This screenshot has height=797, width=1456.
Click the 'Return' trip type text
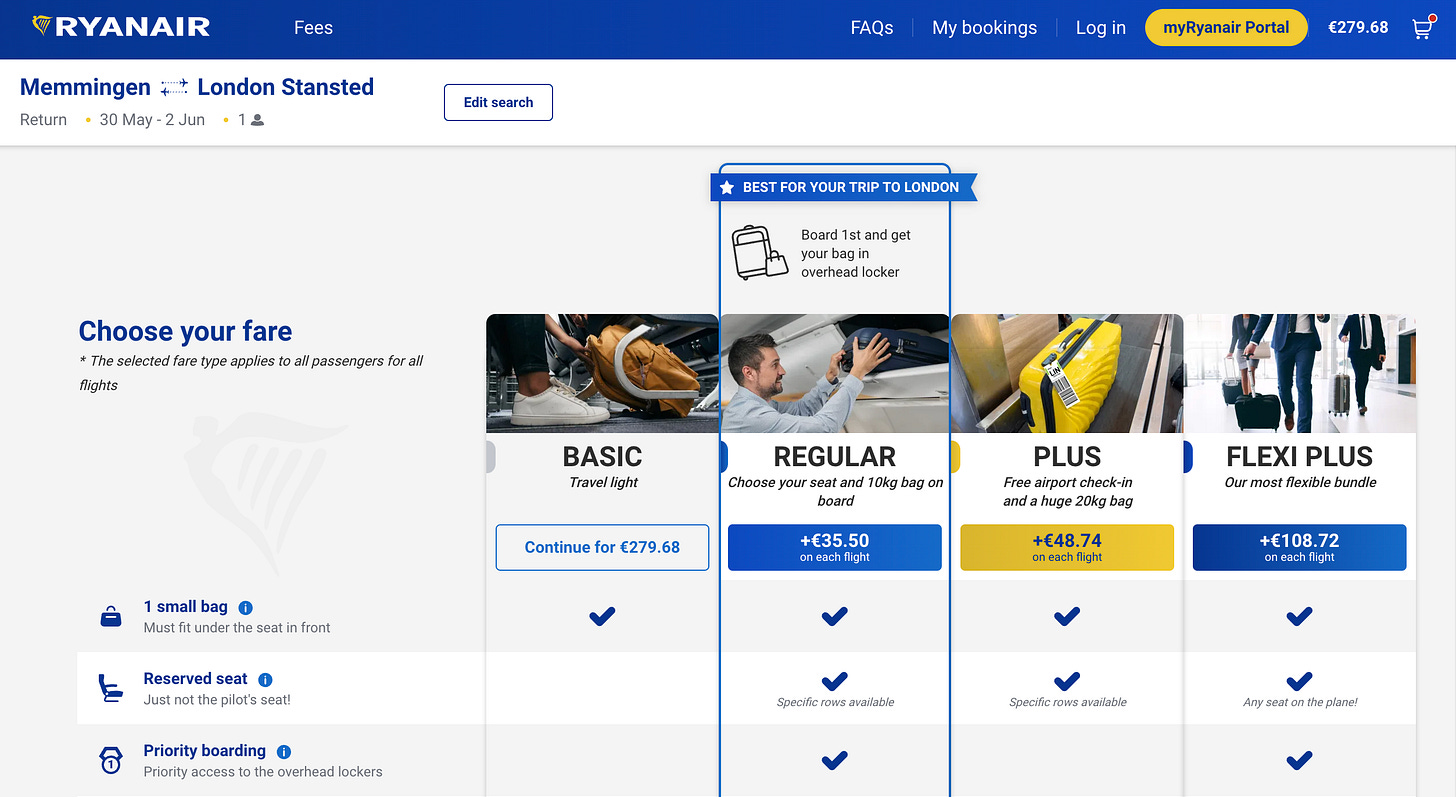pyautogui.click(x=43, y=120)
